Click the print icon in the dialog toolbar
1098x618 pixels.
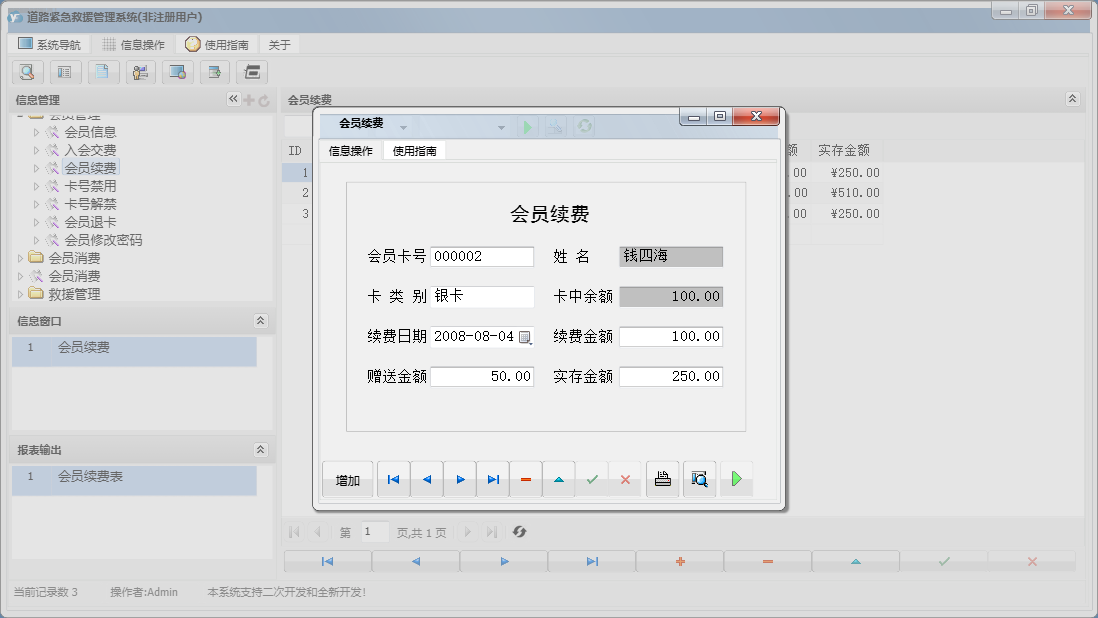[x=662, y=479]
